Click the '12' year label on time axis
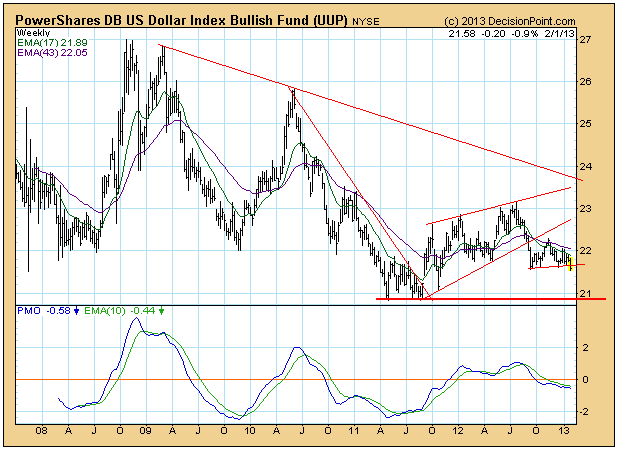The image size is (618, 450). point(458,430)
